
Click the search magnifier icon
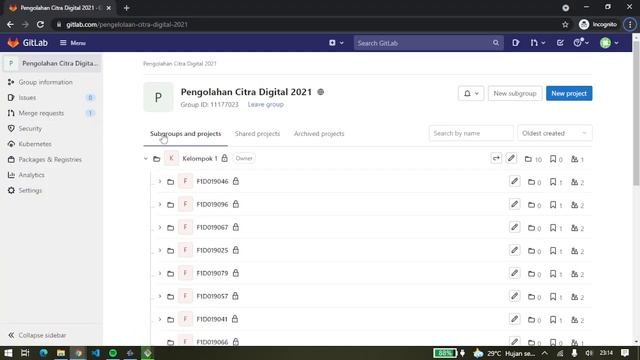[x=496, y=43]
